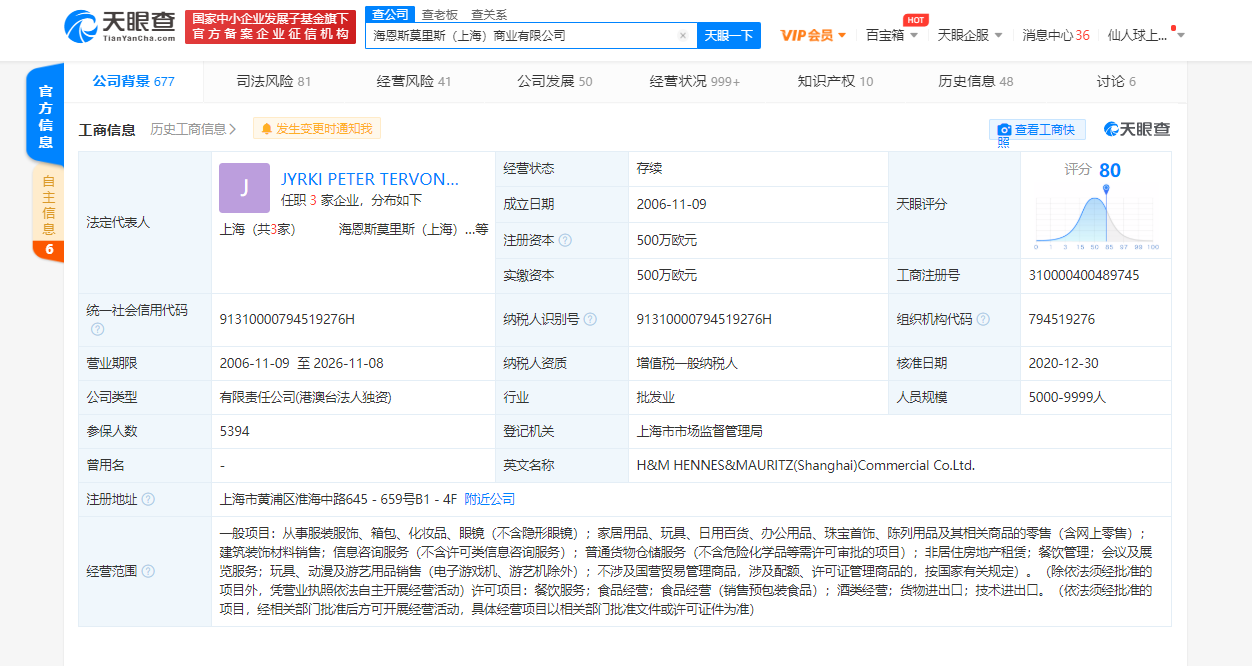Click 登记机关 value 上海市市场监督管理局
This screenshot has height=666, width=1252.
700,431
